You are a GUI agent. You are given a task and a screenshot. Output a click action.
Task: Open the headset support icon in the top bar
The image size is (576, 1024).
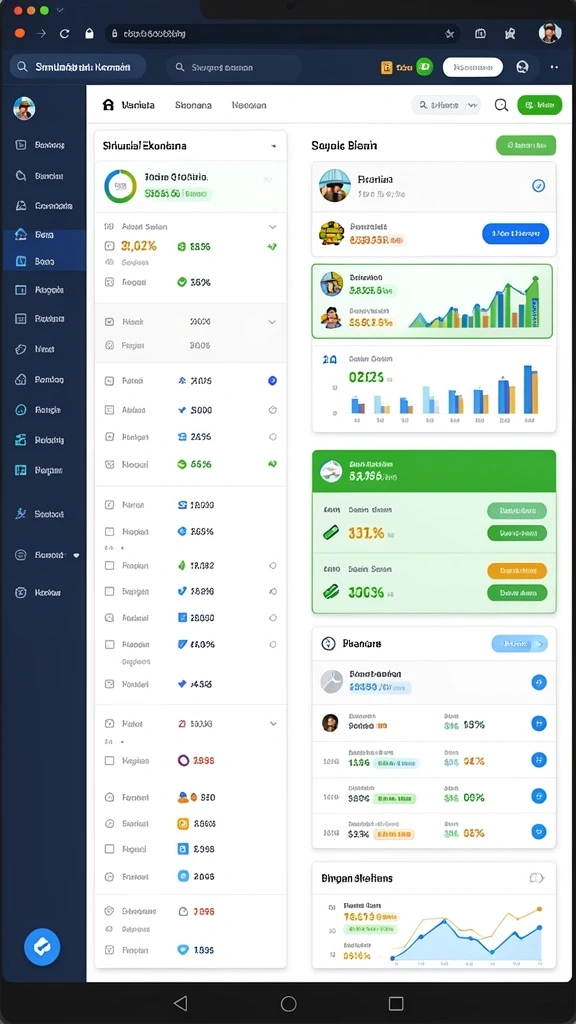coord(522,67)
